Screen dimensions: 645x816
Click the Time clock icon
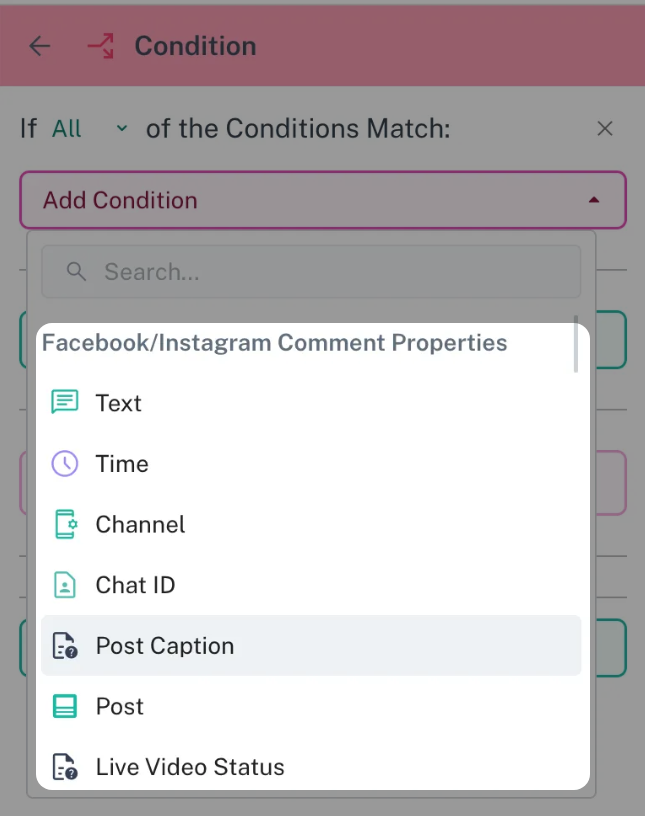tap(64, 464)
